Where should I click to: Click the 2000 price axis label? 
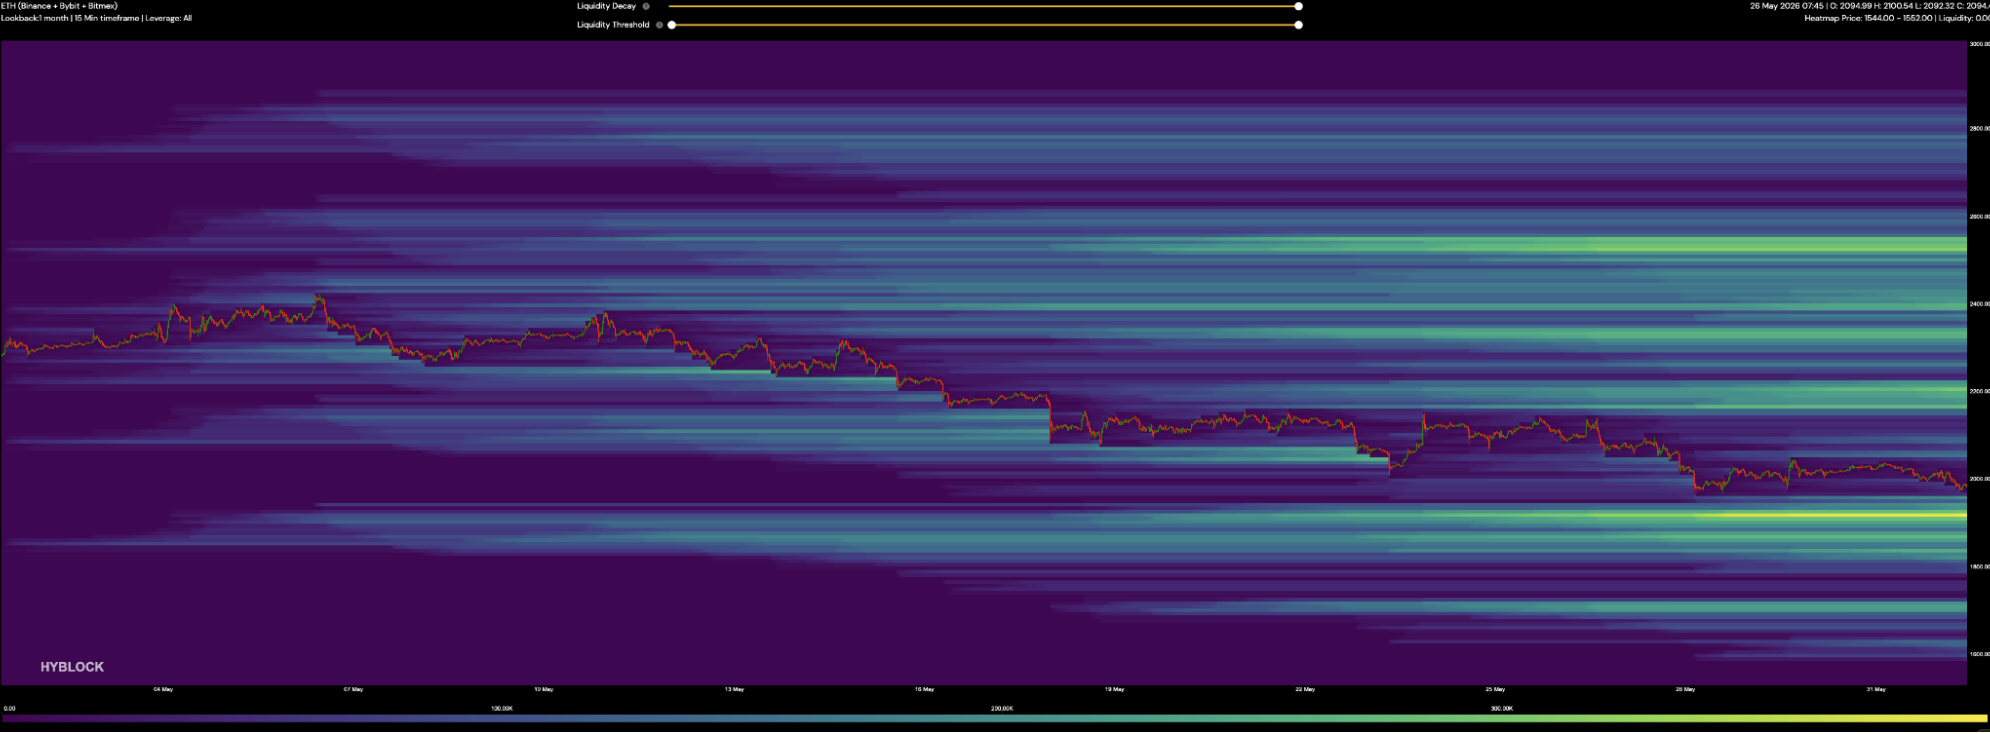[x=1979, y=479]
